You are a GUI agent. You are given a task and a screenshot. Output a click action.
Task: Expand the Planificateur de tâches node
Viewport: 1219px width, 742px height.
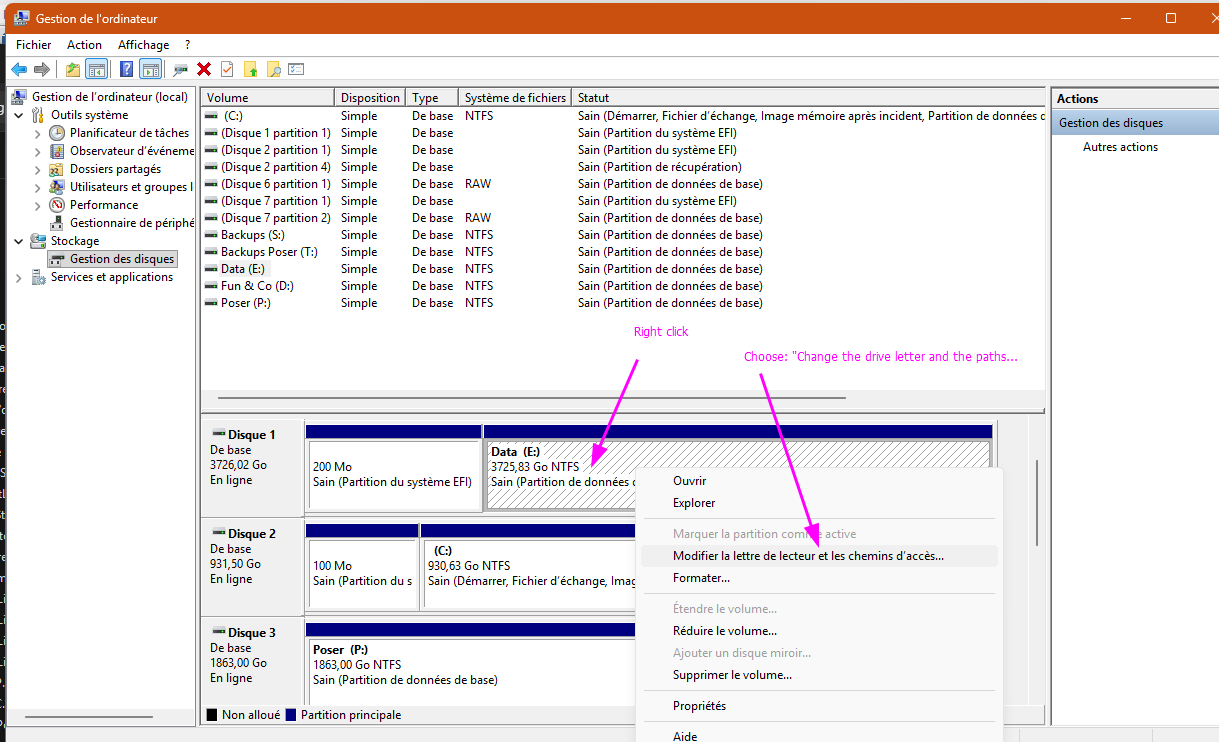[38, 133]
